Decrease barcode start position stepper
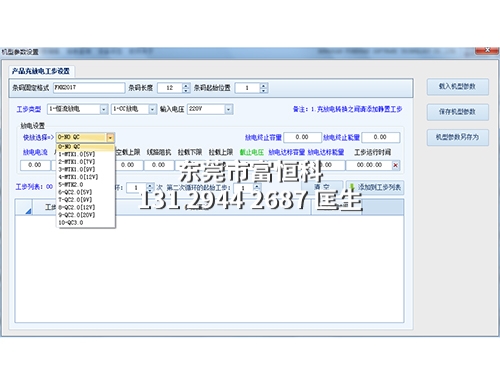Screen dimensions: 500x370 tap(264, 90)
